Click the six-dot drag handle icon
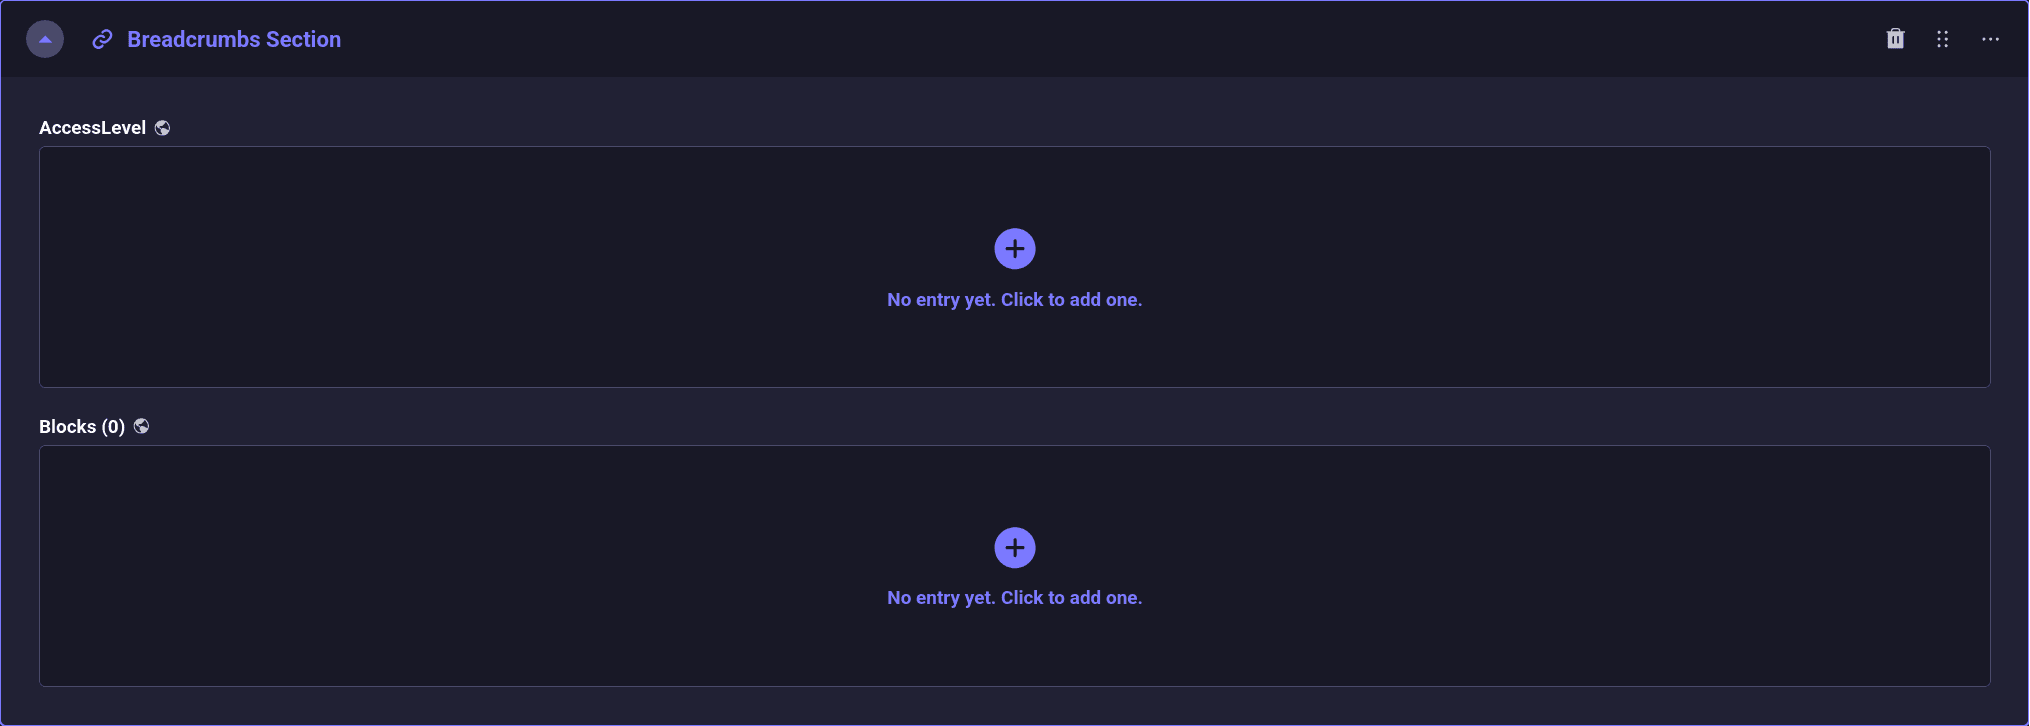The height and width of the screenshot is (726, 2030). pos(1942,39)
